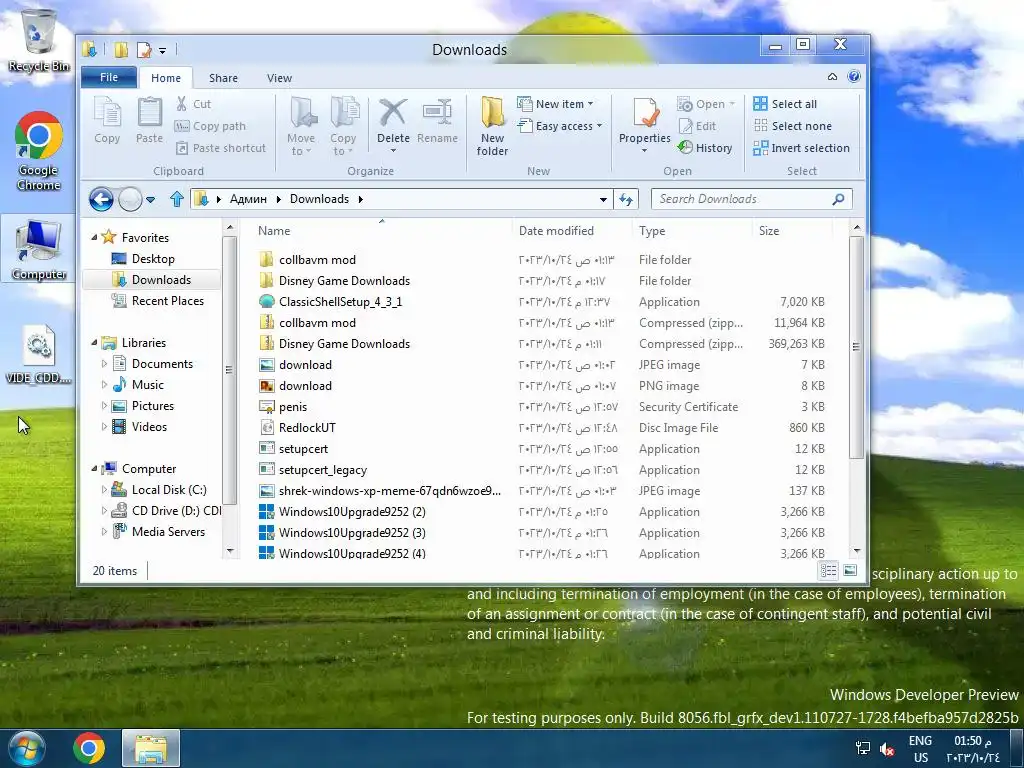The height and width of the screenshot is (768, 1024).
Task: Switch to the Home ribbon tab
Action: (x=166, y=78)
